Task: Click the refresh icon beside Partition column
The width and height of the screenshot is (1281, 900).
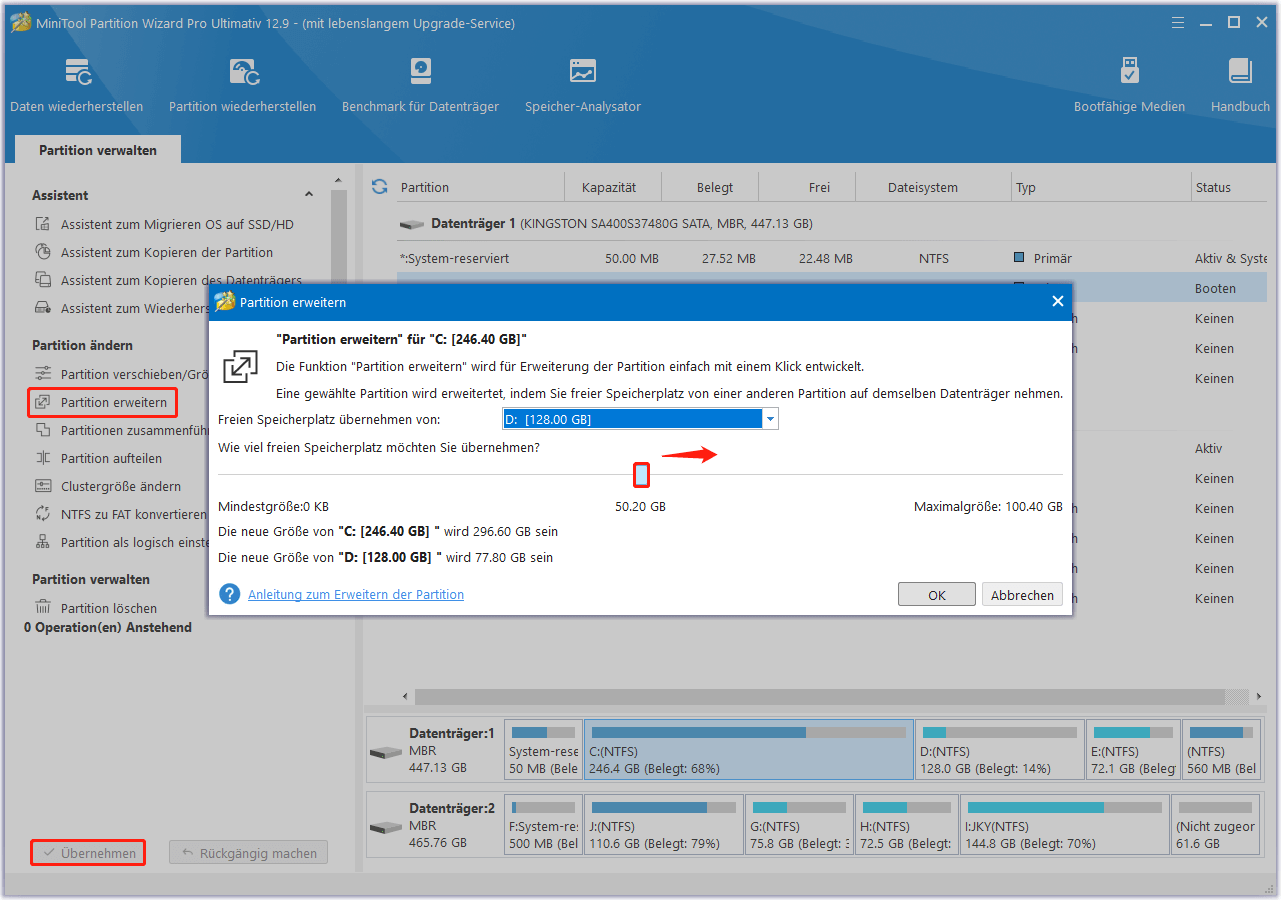Action: [x=379, y=187]
